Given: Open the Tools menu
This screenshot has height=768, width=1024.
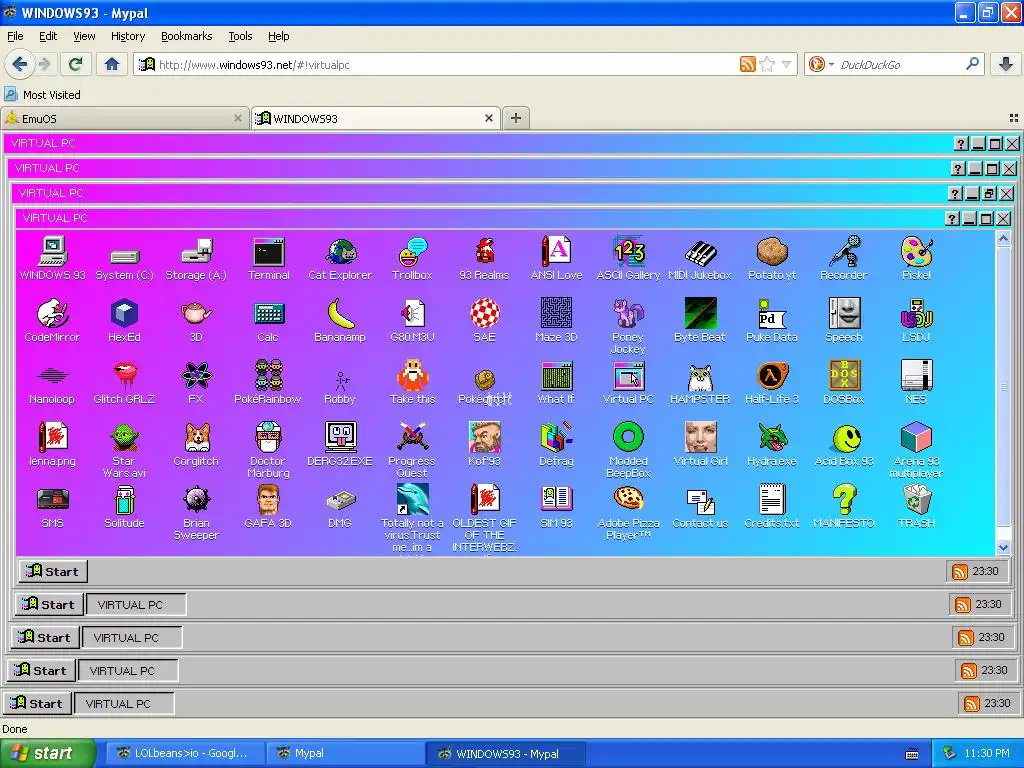Looking at the screenshot, I should pyautogui.click(x=240, y=36).
